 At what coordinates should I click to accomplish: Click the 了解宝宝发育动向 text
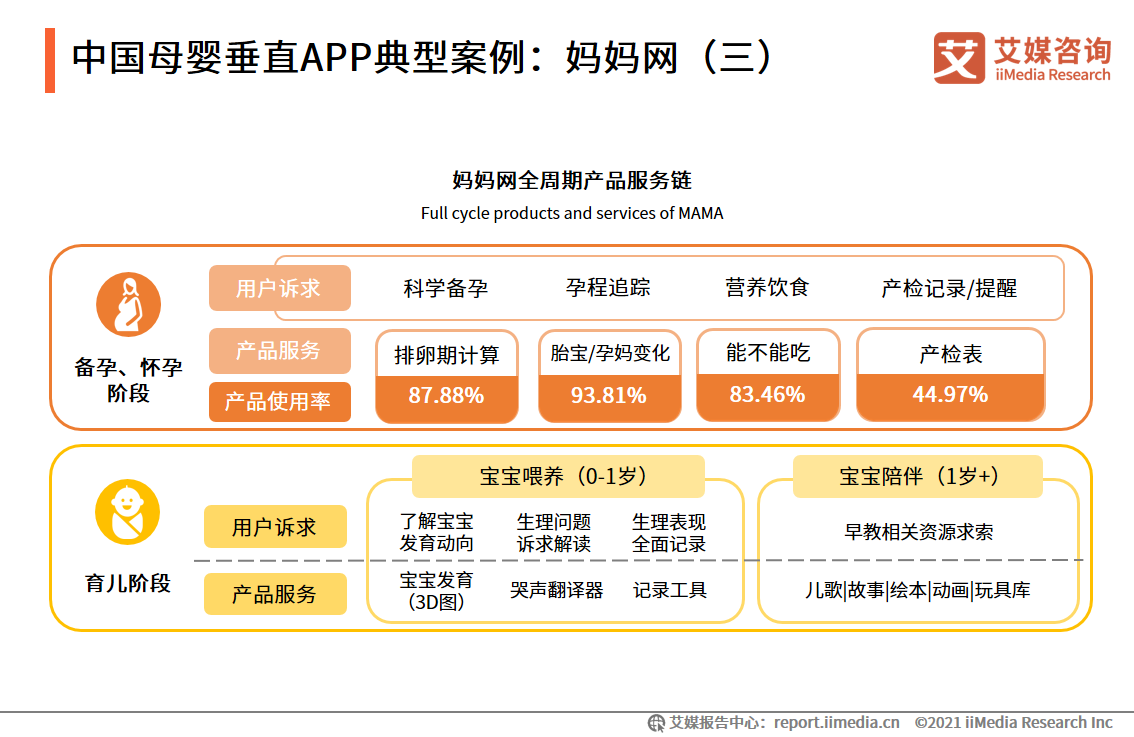tap(436, 532)
